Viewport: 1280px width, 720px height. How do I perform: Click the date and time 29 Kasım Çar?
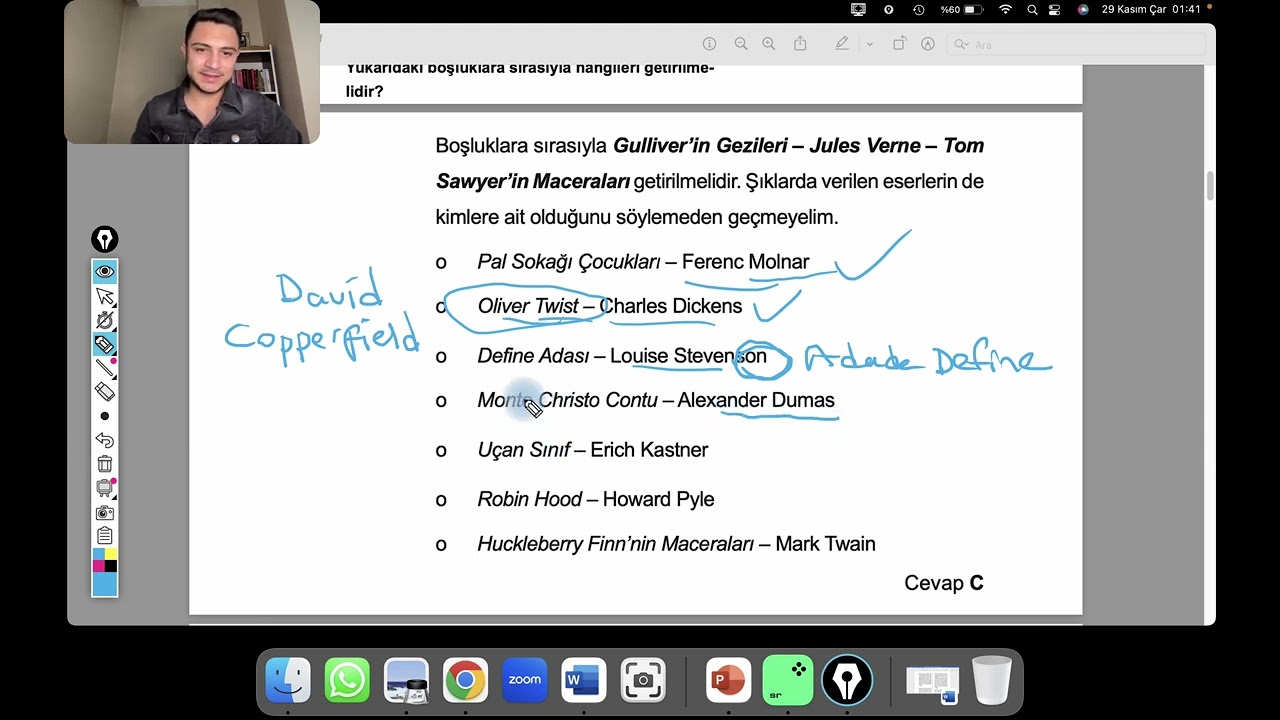(1151, 10)
